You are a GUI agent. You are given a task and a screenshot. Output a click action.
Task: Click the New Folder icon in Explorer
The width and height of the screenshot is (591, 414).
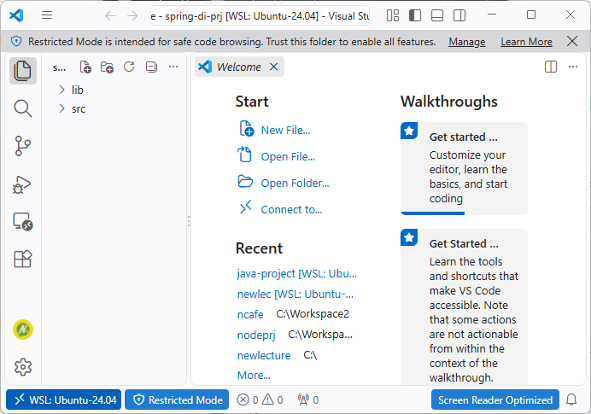[x=107, y=67]
